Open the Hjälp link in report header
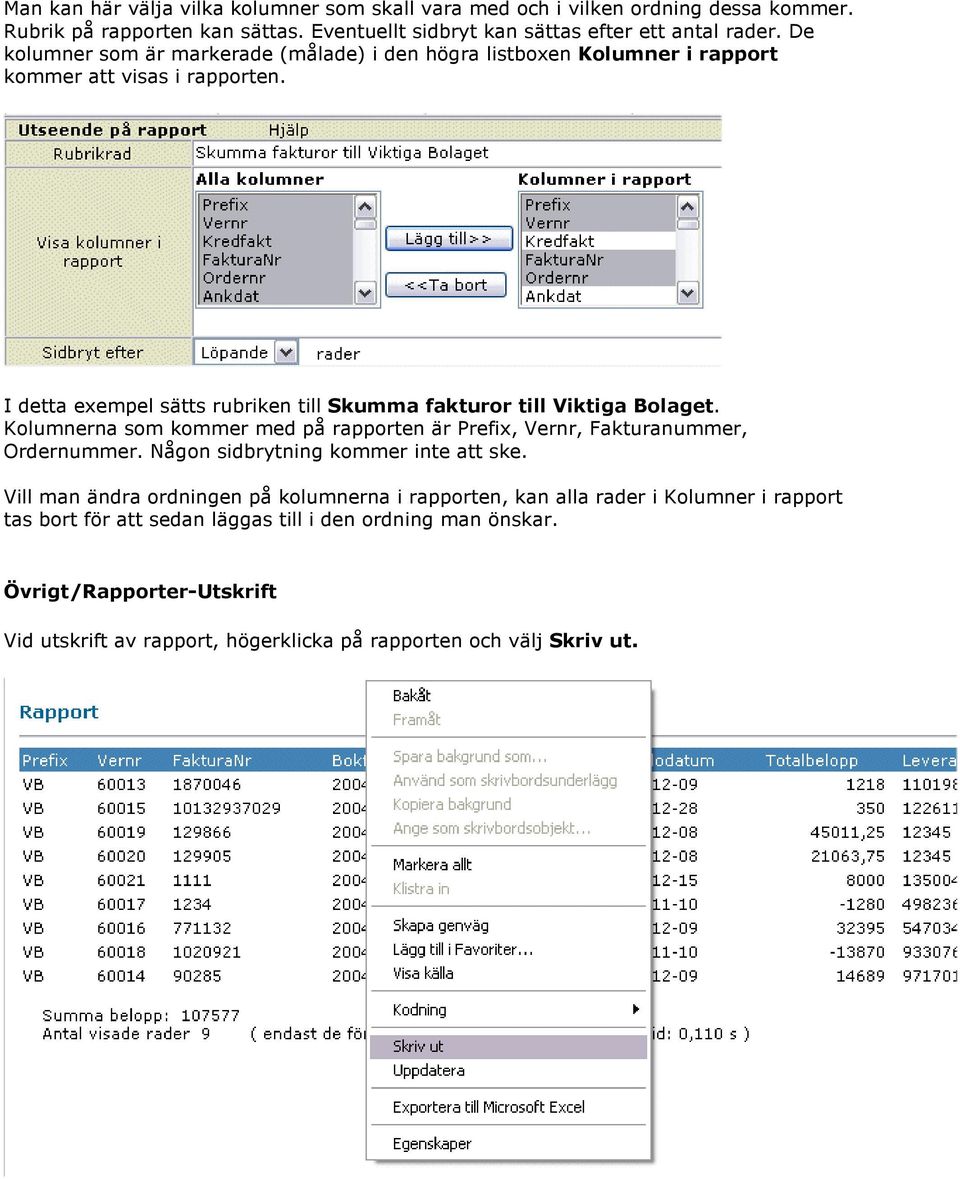Screen dimensions: 960x1179 (x=289, y=130)
